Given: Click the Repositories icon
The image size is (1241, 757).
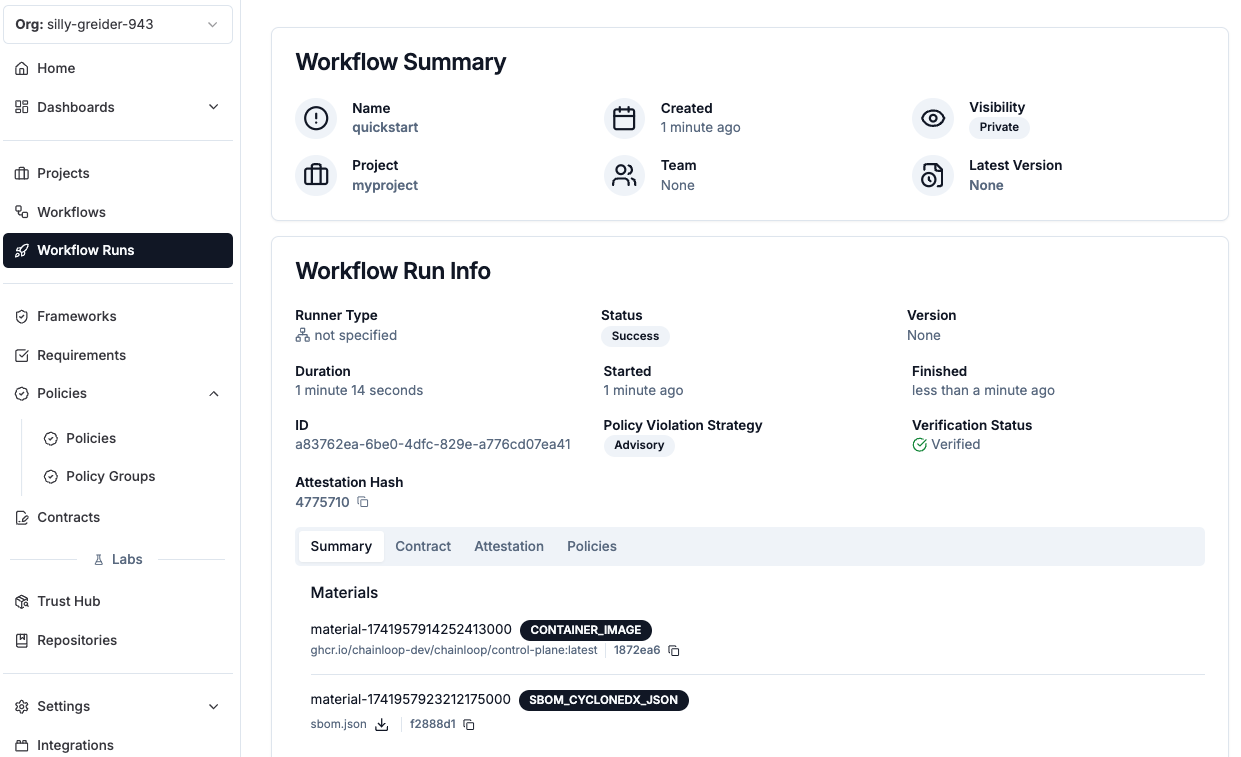Looking at the screenshot, I should point(22,640).
